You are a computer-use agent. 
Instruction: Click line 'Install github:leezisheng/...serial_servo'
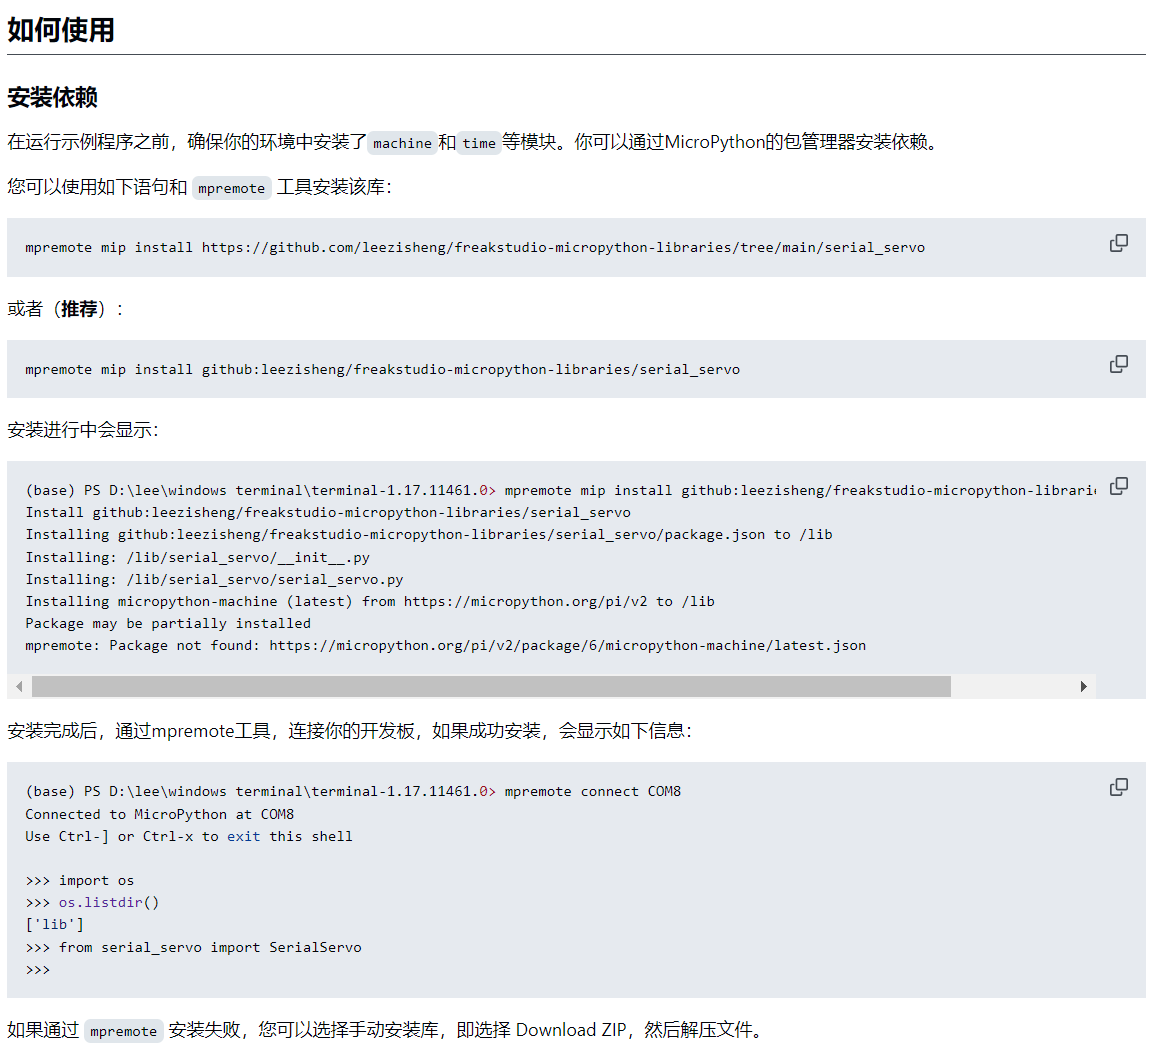327,512
